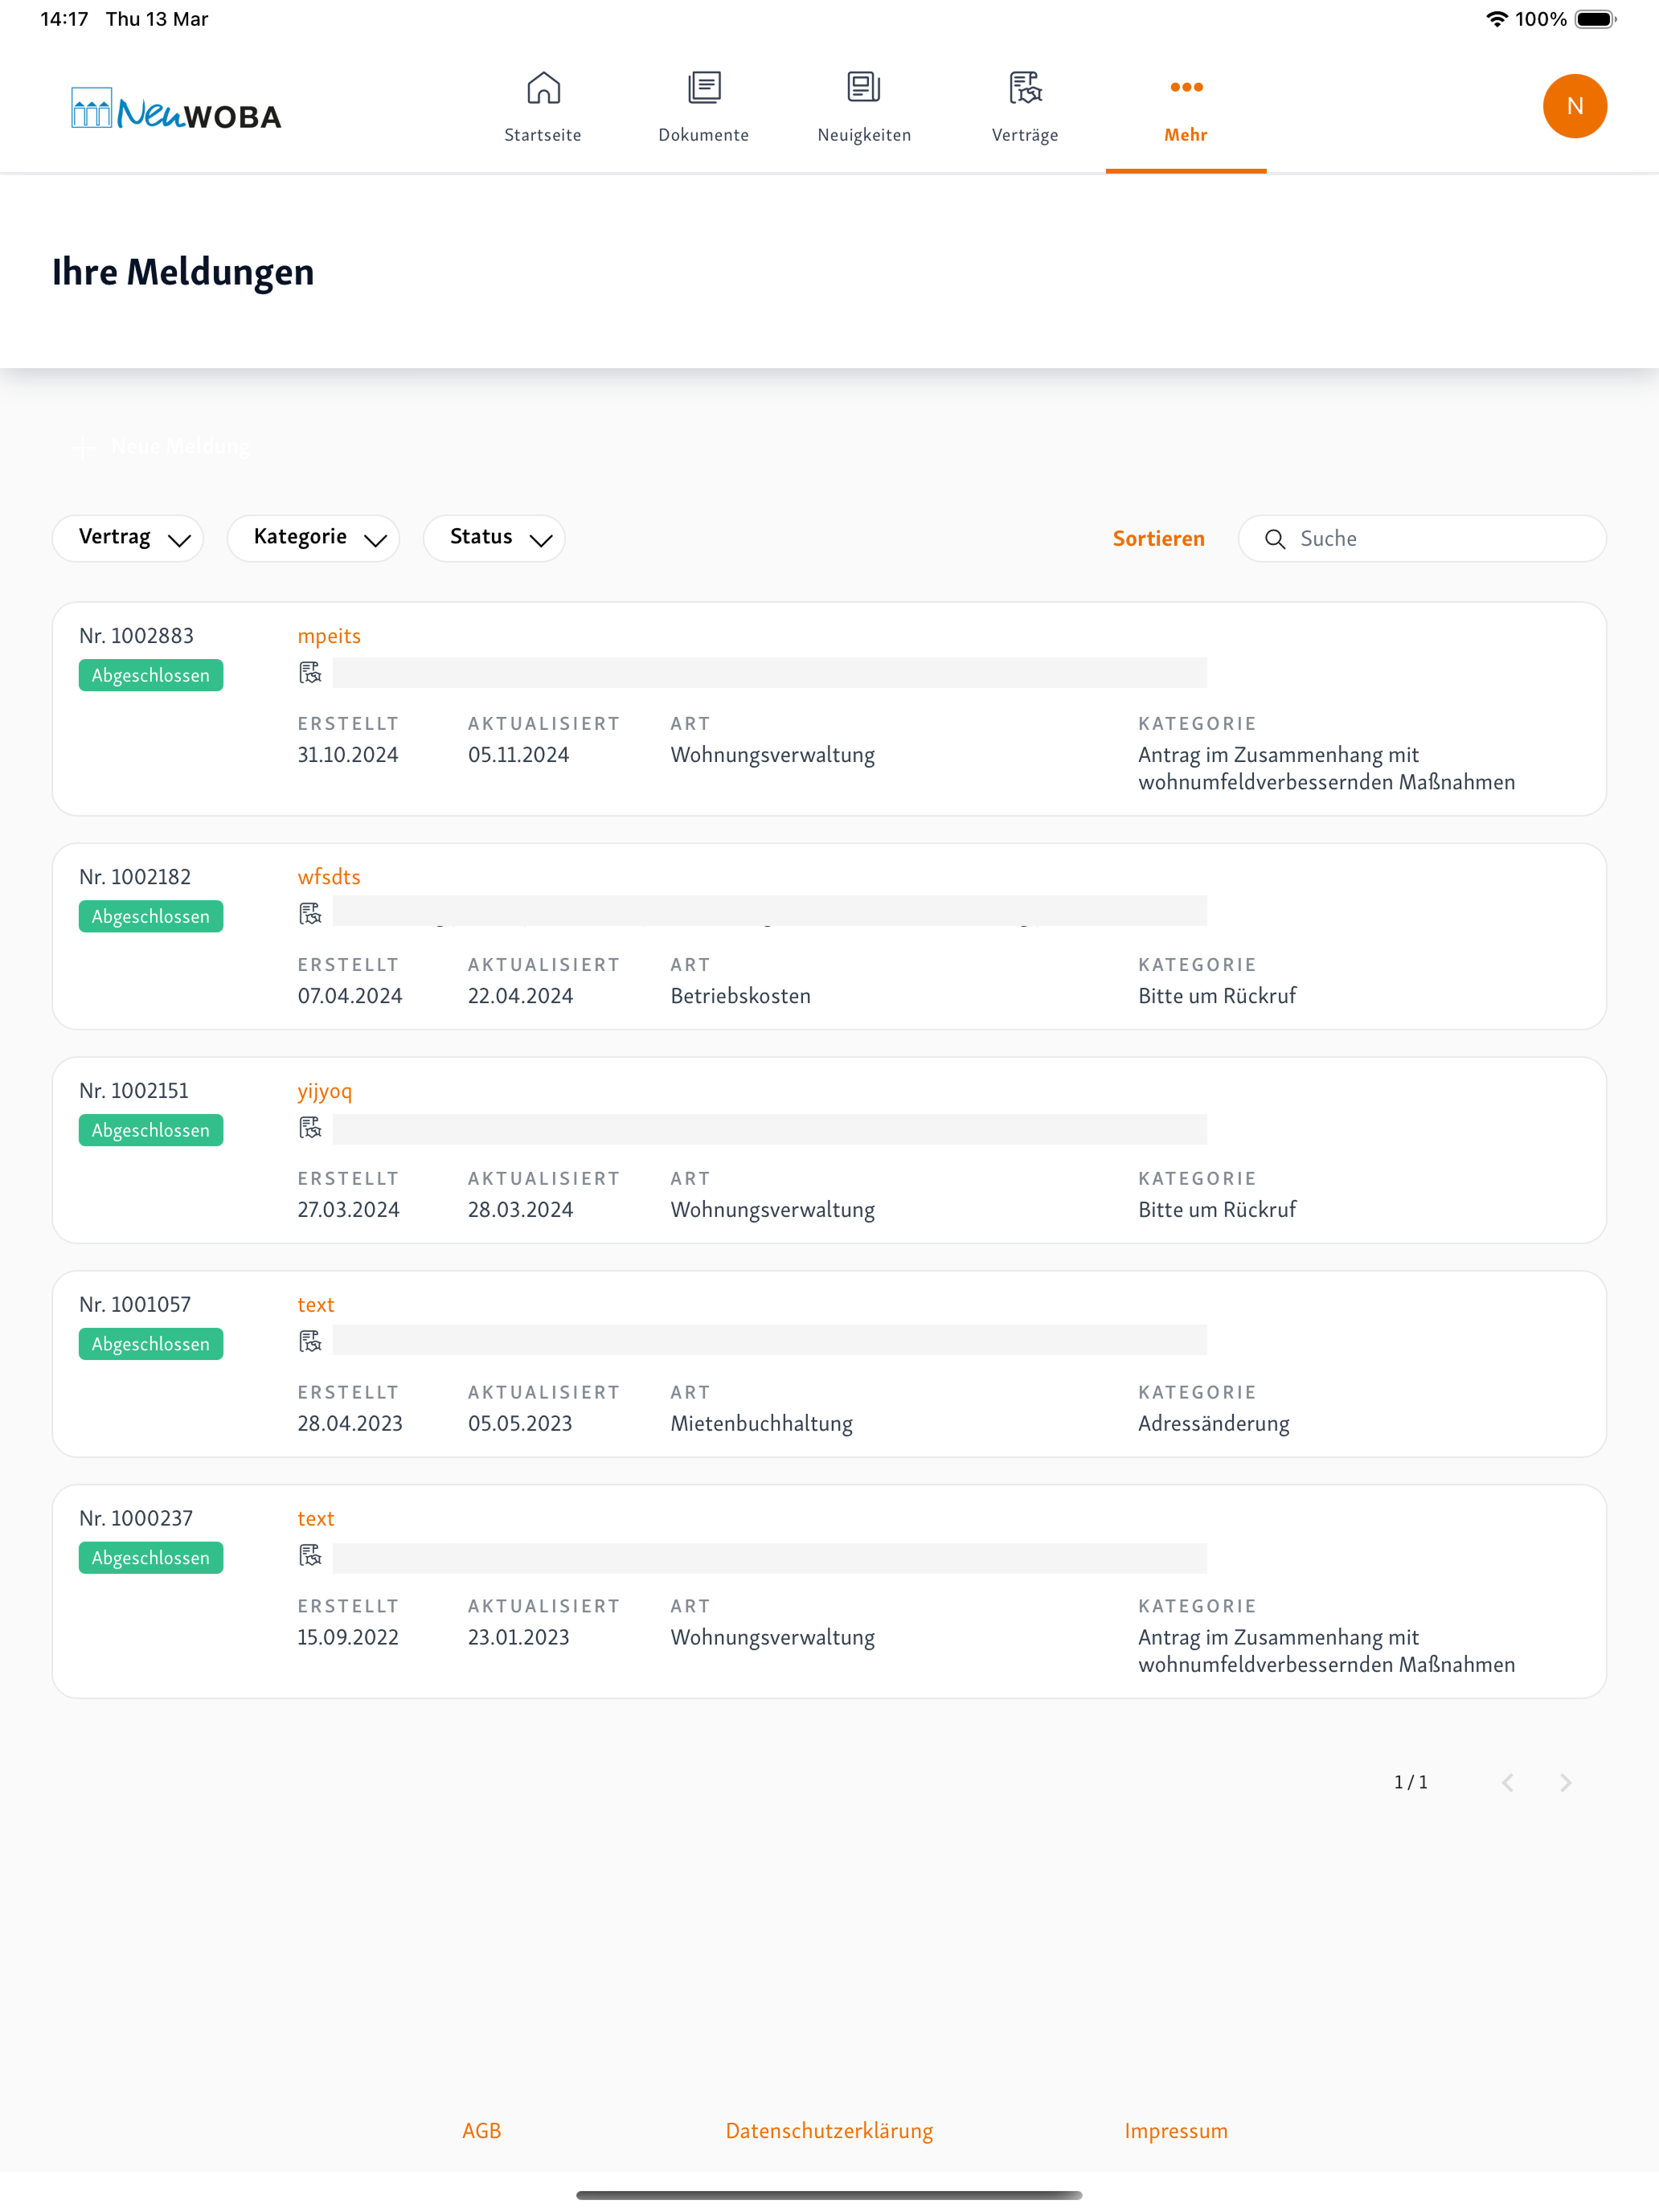Click contract icon under yijyoq message
The image size is (1659, 2212).
click(310, 1128)
